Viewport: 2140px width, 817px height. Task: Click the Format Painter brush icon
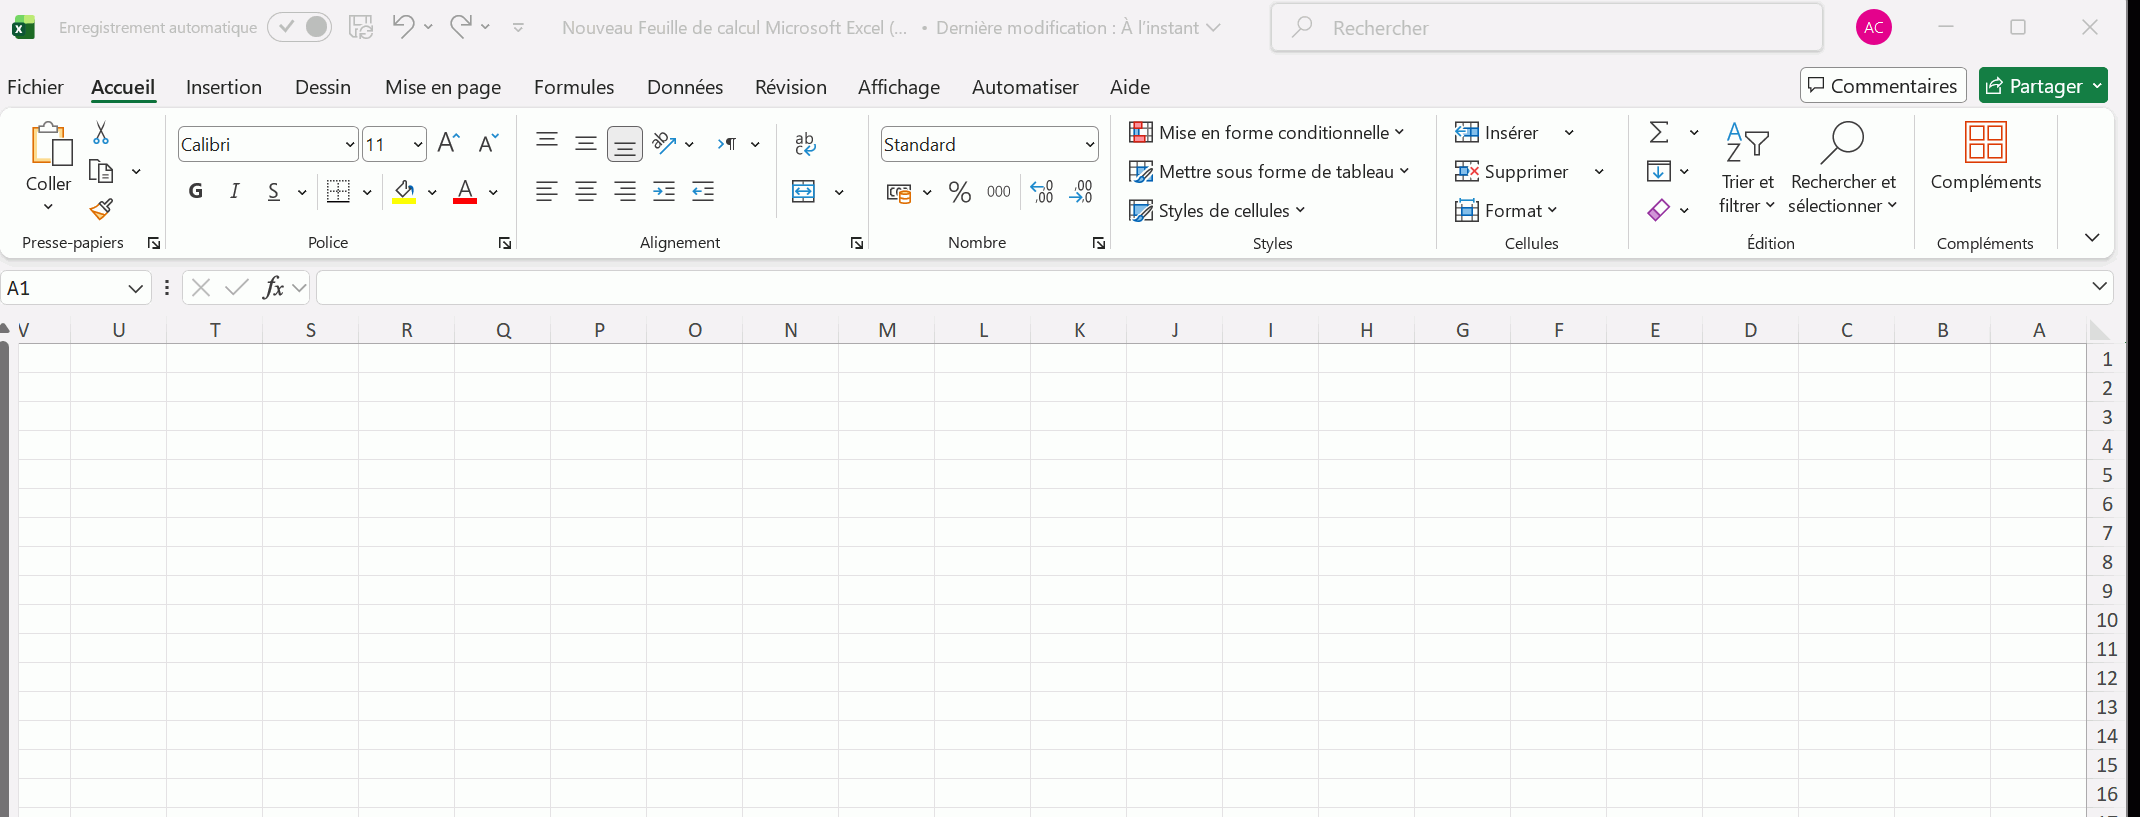pyautogui.click(x=101, y=209)
